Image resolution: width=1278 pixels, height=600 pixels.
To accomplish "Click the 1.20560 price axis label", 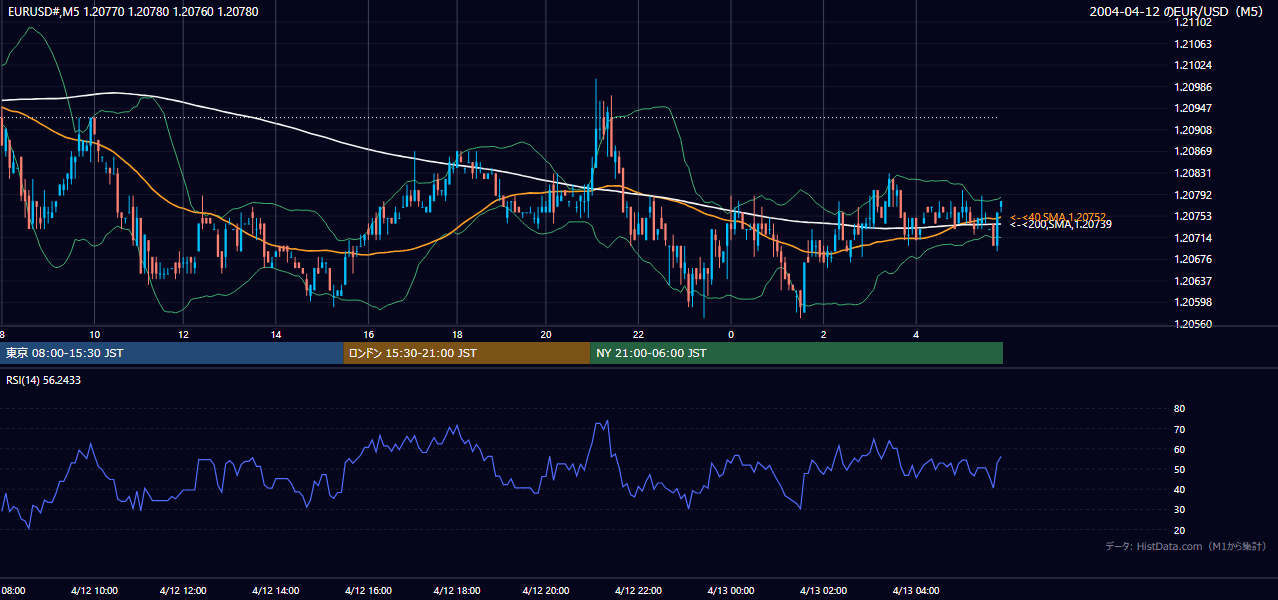I will pos(1193,324).
